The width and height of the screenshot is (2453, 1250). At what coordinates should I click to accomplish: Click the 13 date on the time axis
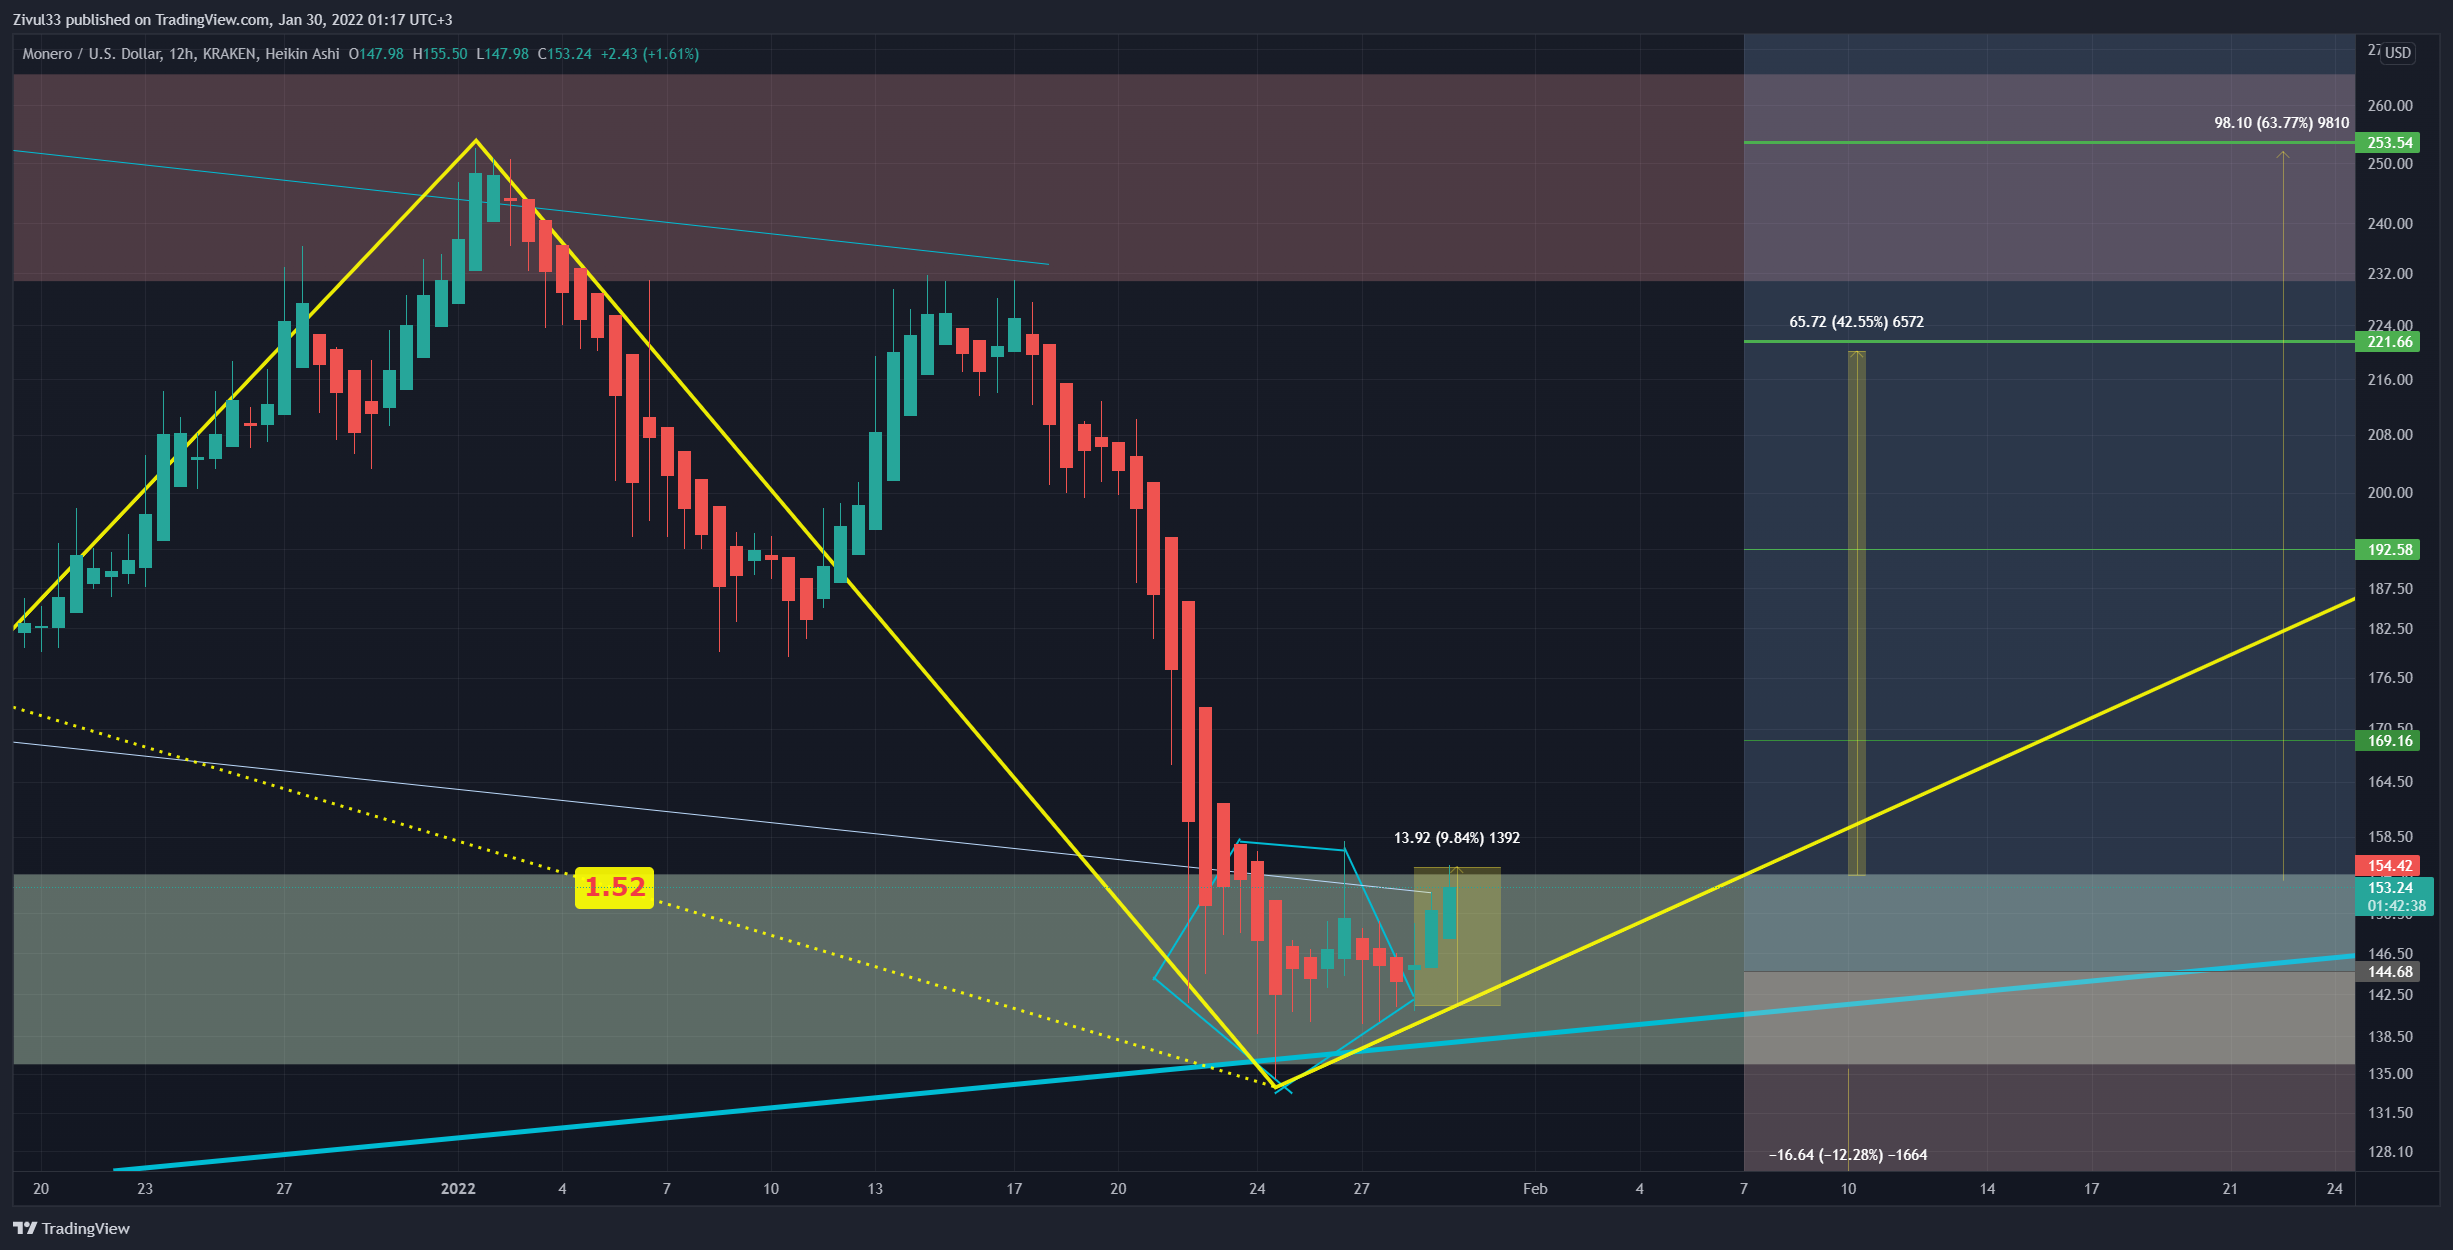(x=875, y=1189)
